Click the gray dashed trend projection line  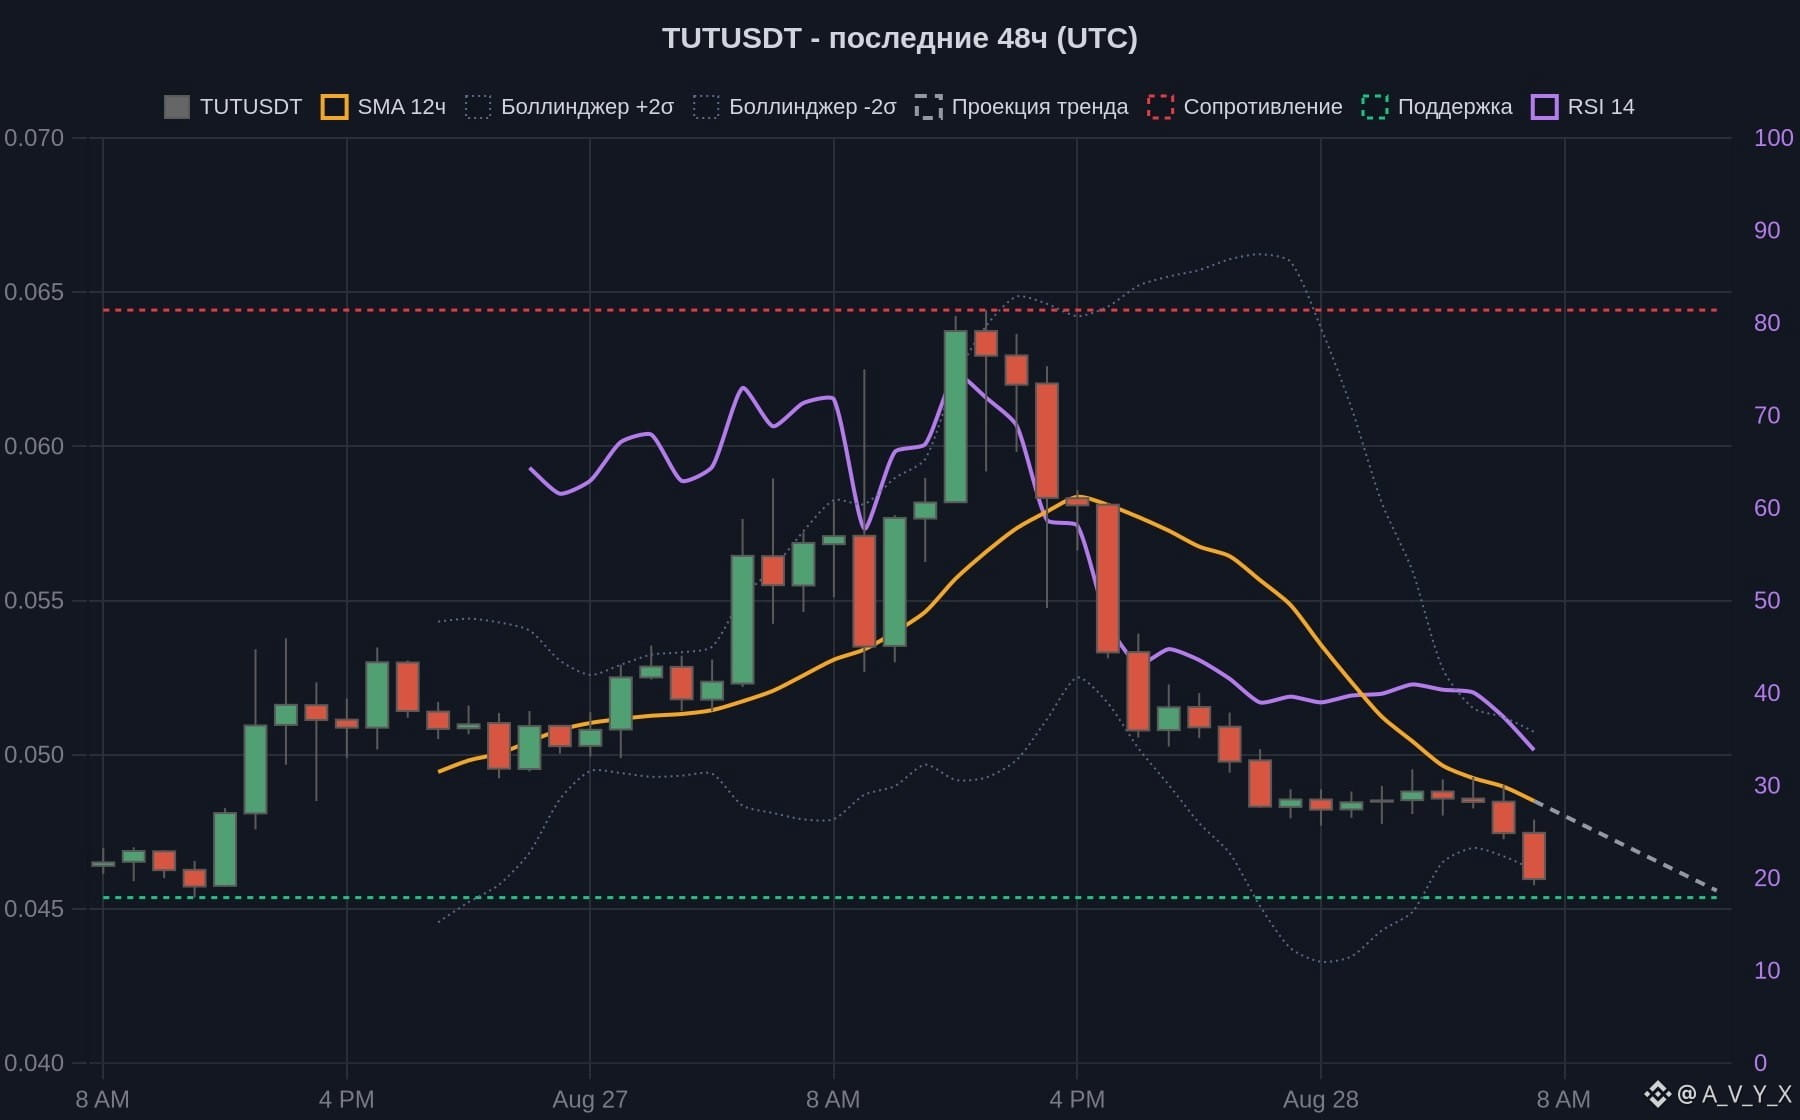[x=1627, y=846]
